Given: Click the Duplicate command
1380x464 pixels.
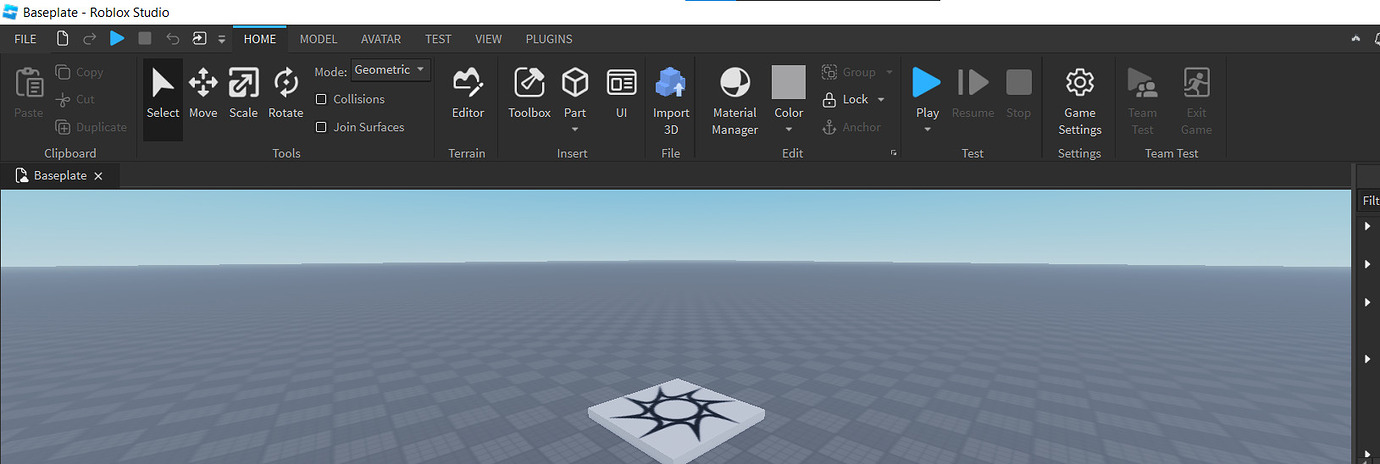Looking at the screenshot, I should 91,127.
